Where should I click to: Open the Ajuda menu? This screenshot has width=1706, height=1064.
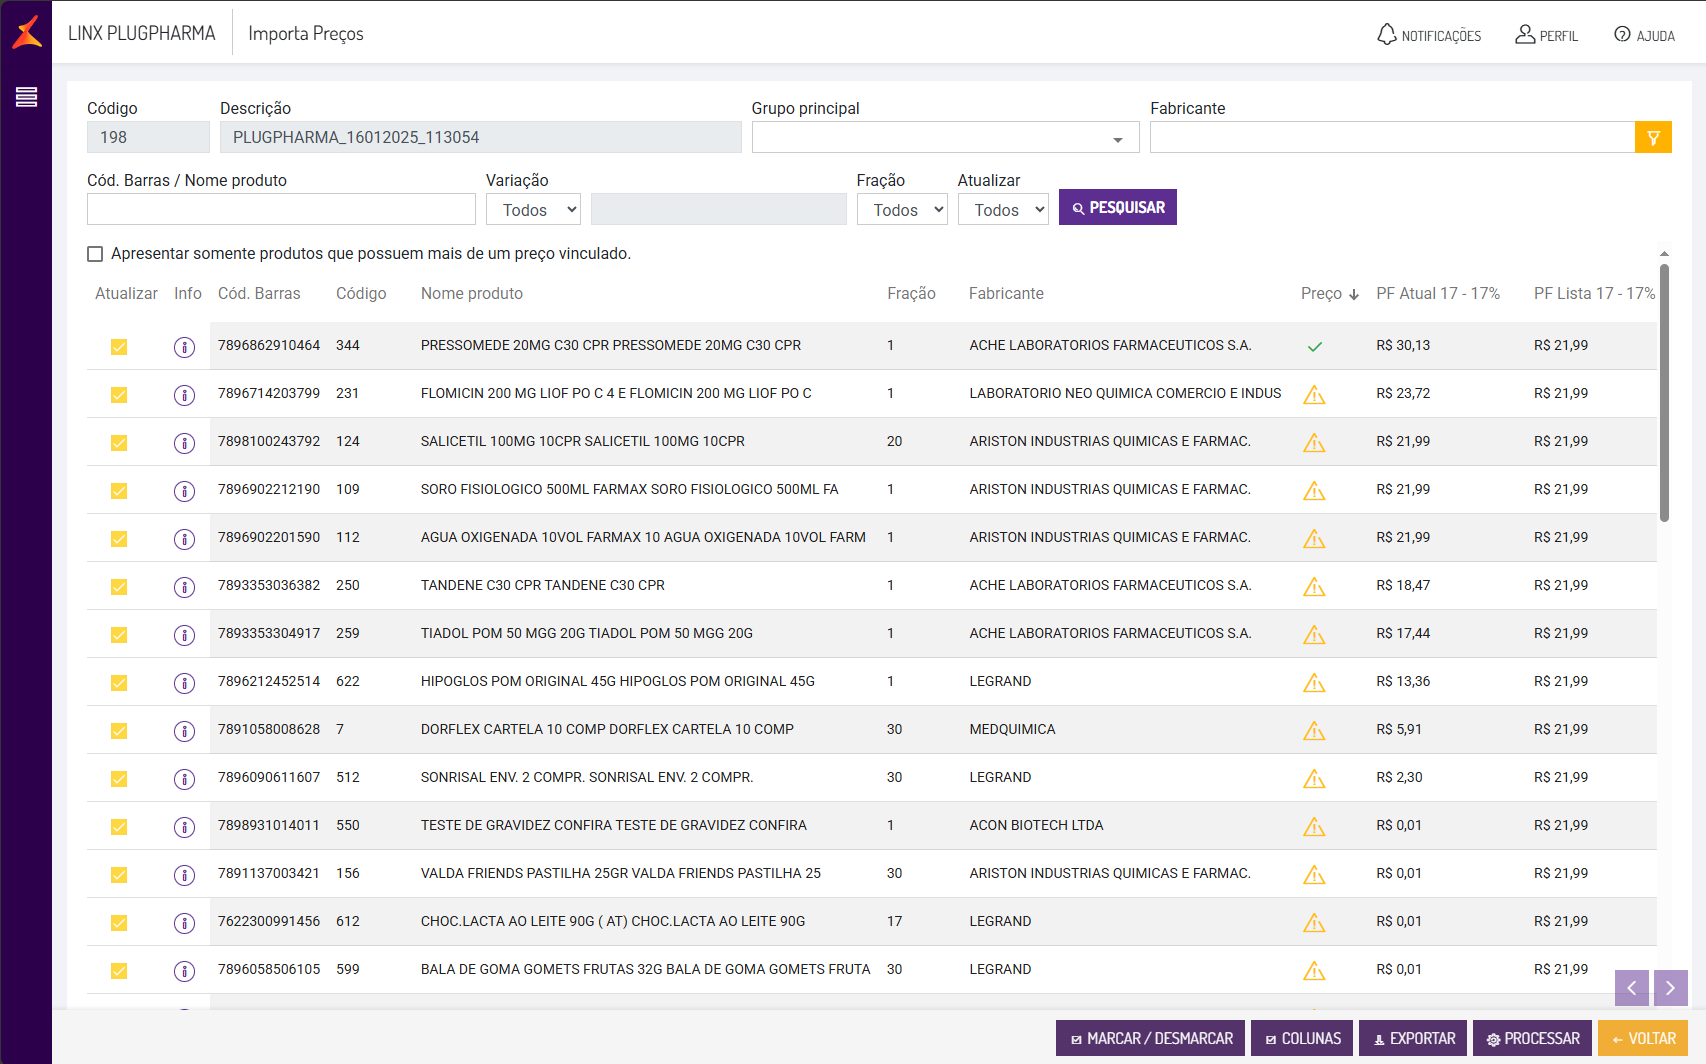(x=1644, y=35)
